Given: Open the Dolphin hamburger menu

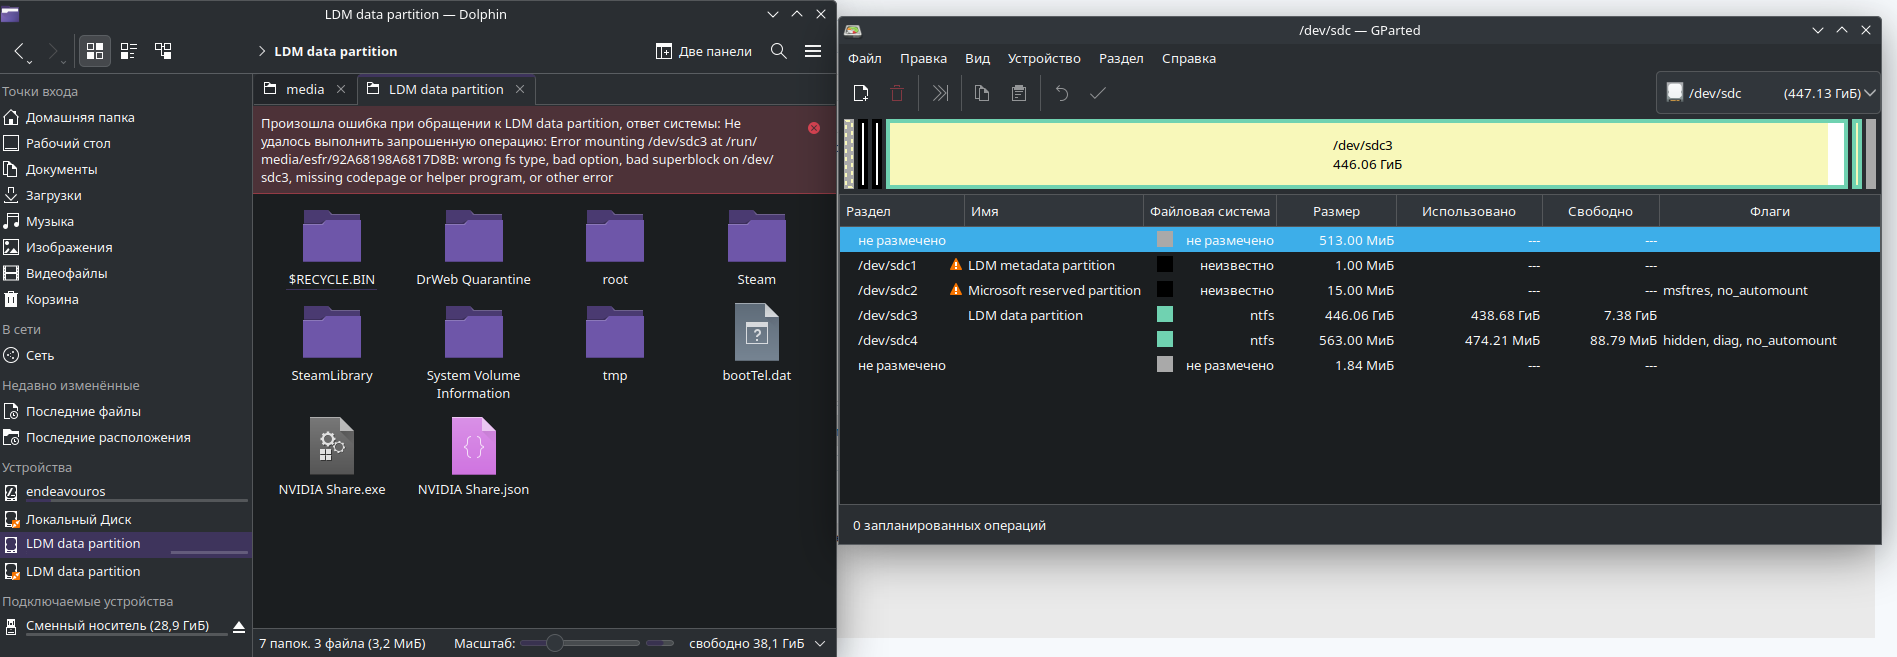Looking at the screenshot, I should coord(813,51).
